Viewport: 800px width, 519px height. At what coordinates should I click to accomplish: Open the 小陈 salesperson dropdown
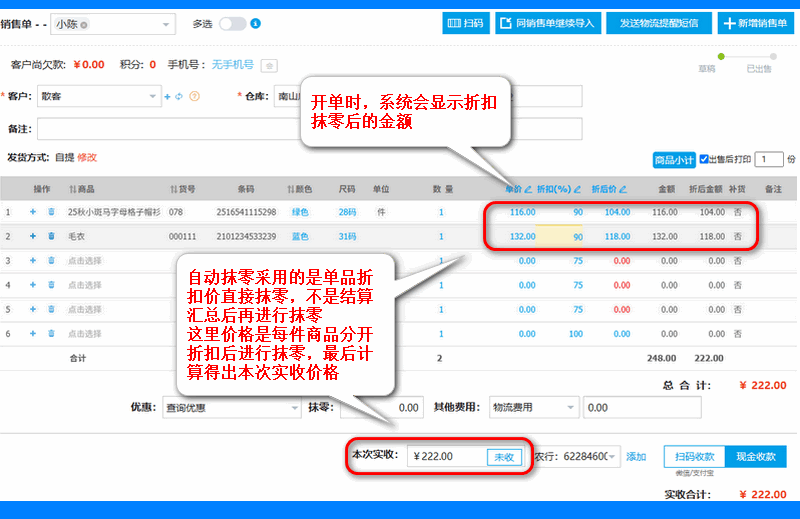click(x=113, y=24)
